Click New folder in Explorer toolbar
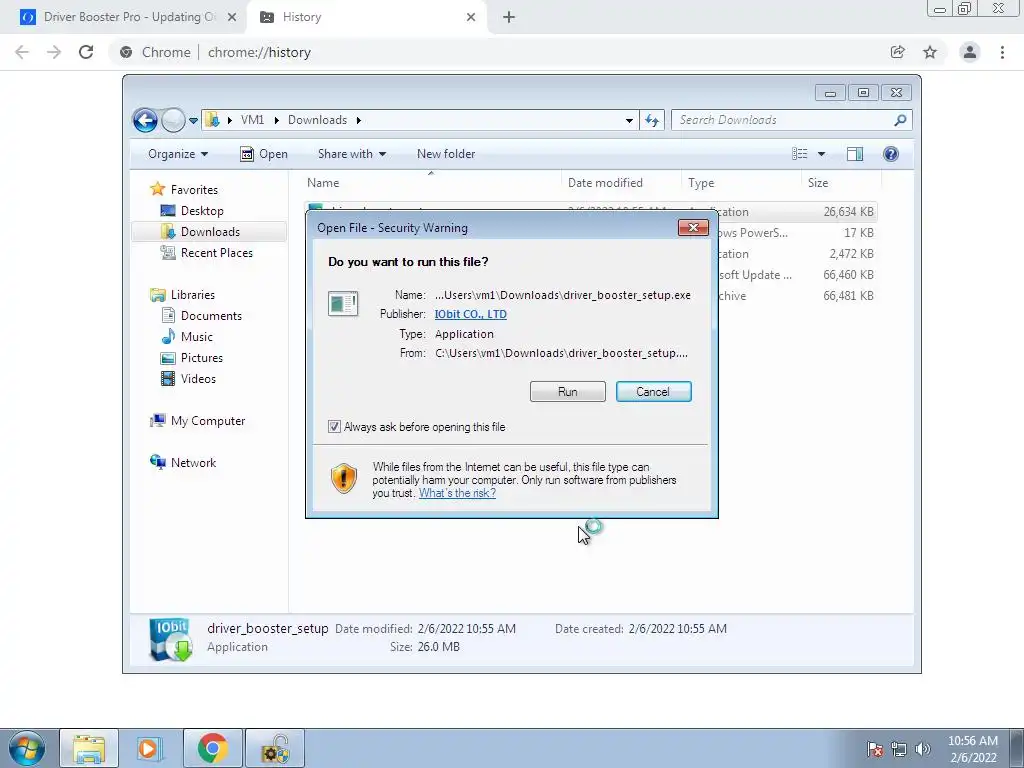Image resolution: width=1024 pixels, height=768 pixels. [446, 154]
